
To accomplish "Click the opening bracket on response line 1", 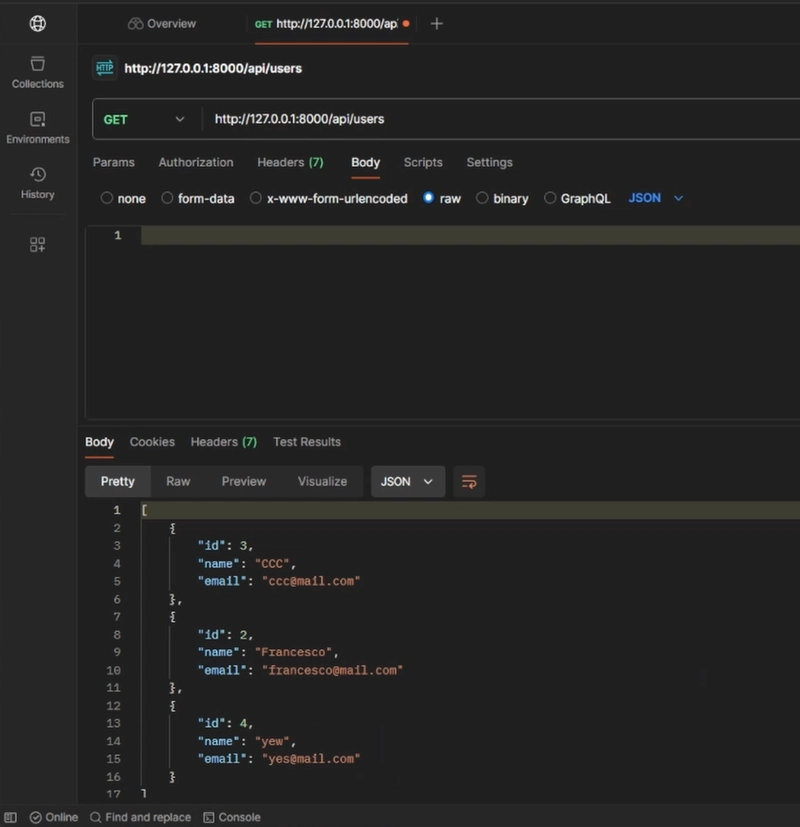I will [144, 510].
